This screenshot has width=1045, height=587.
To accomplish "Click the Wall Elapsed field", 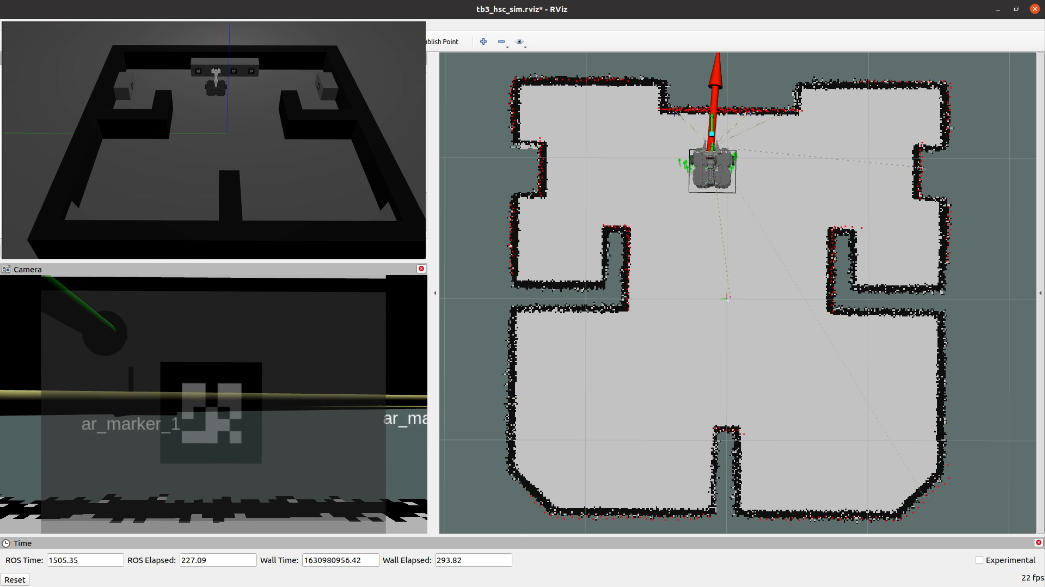I will coord(473,560).
